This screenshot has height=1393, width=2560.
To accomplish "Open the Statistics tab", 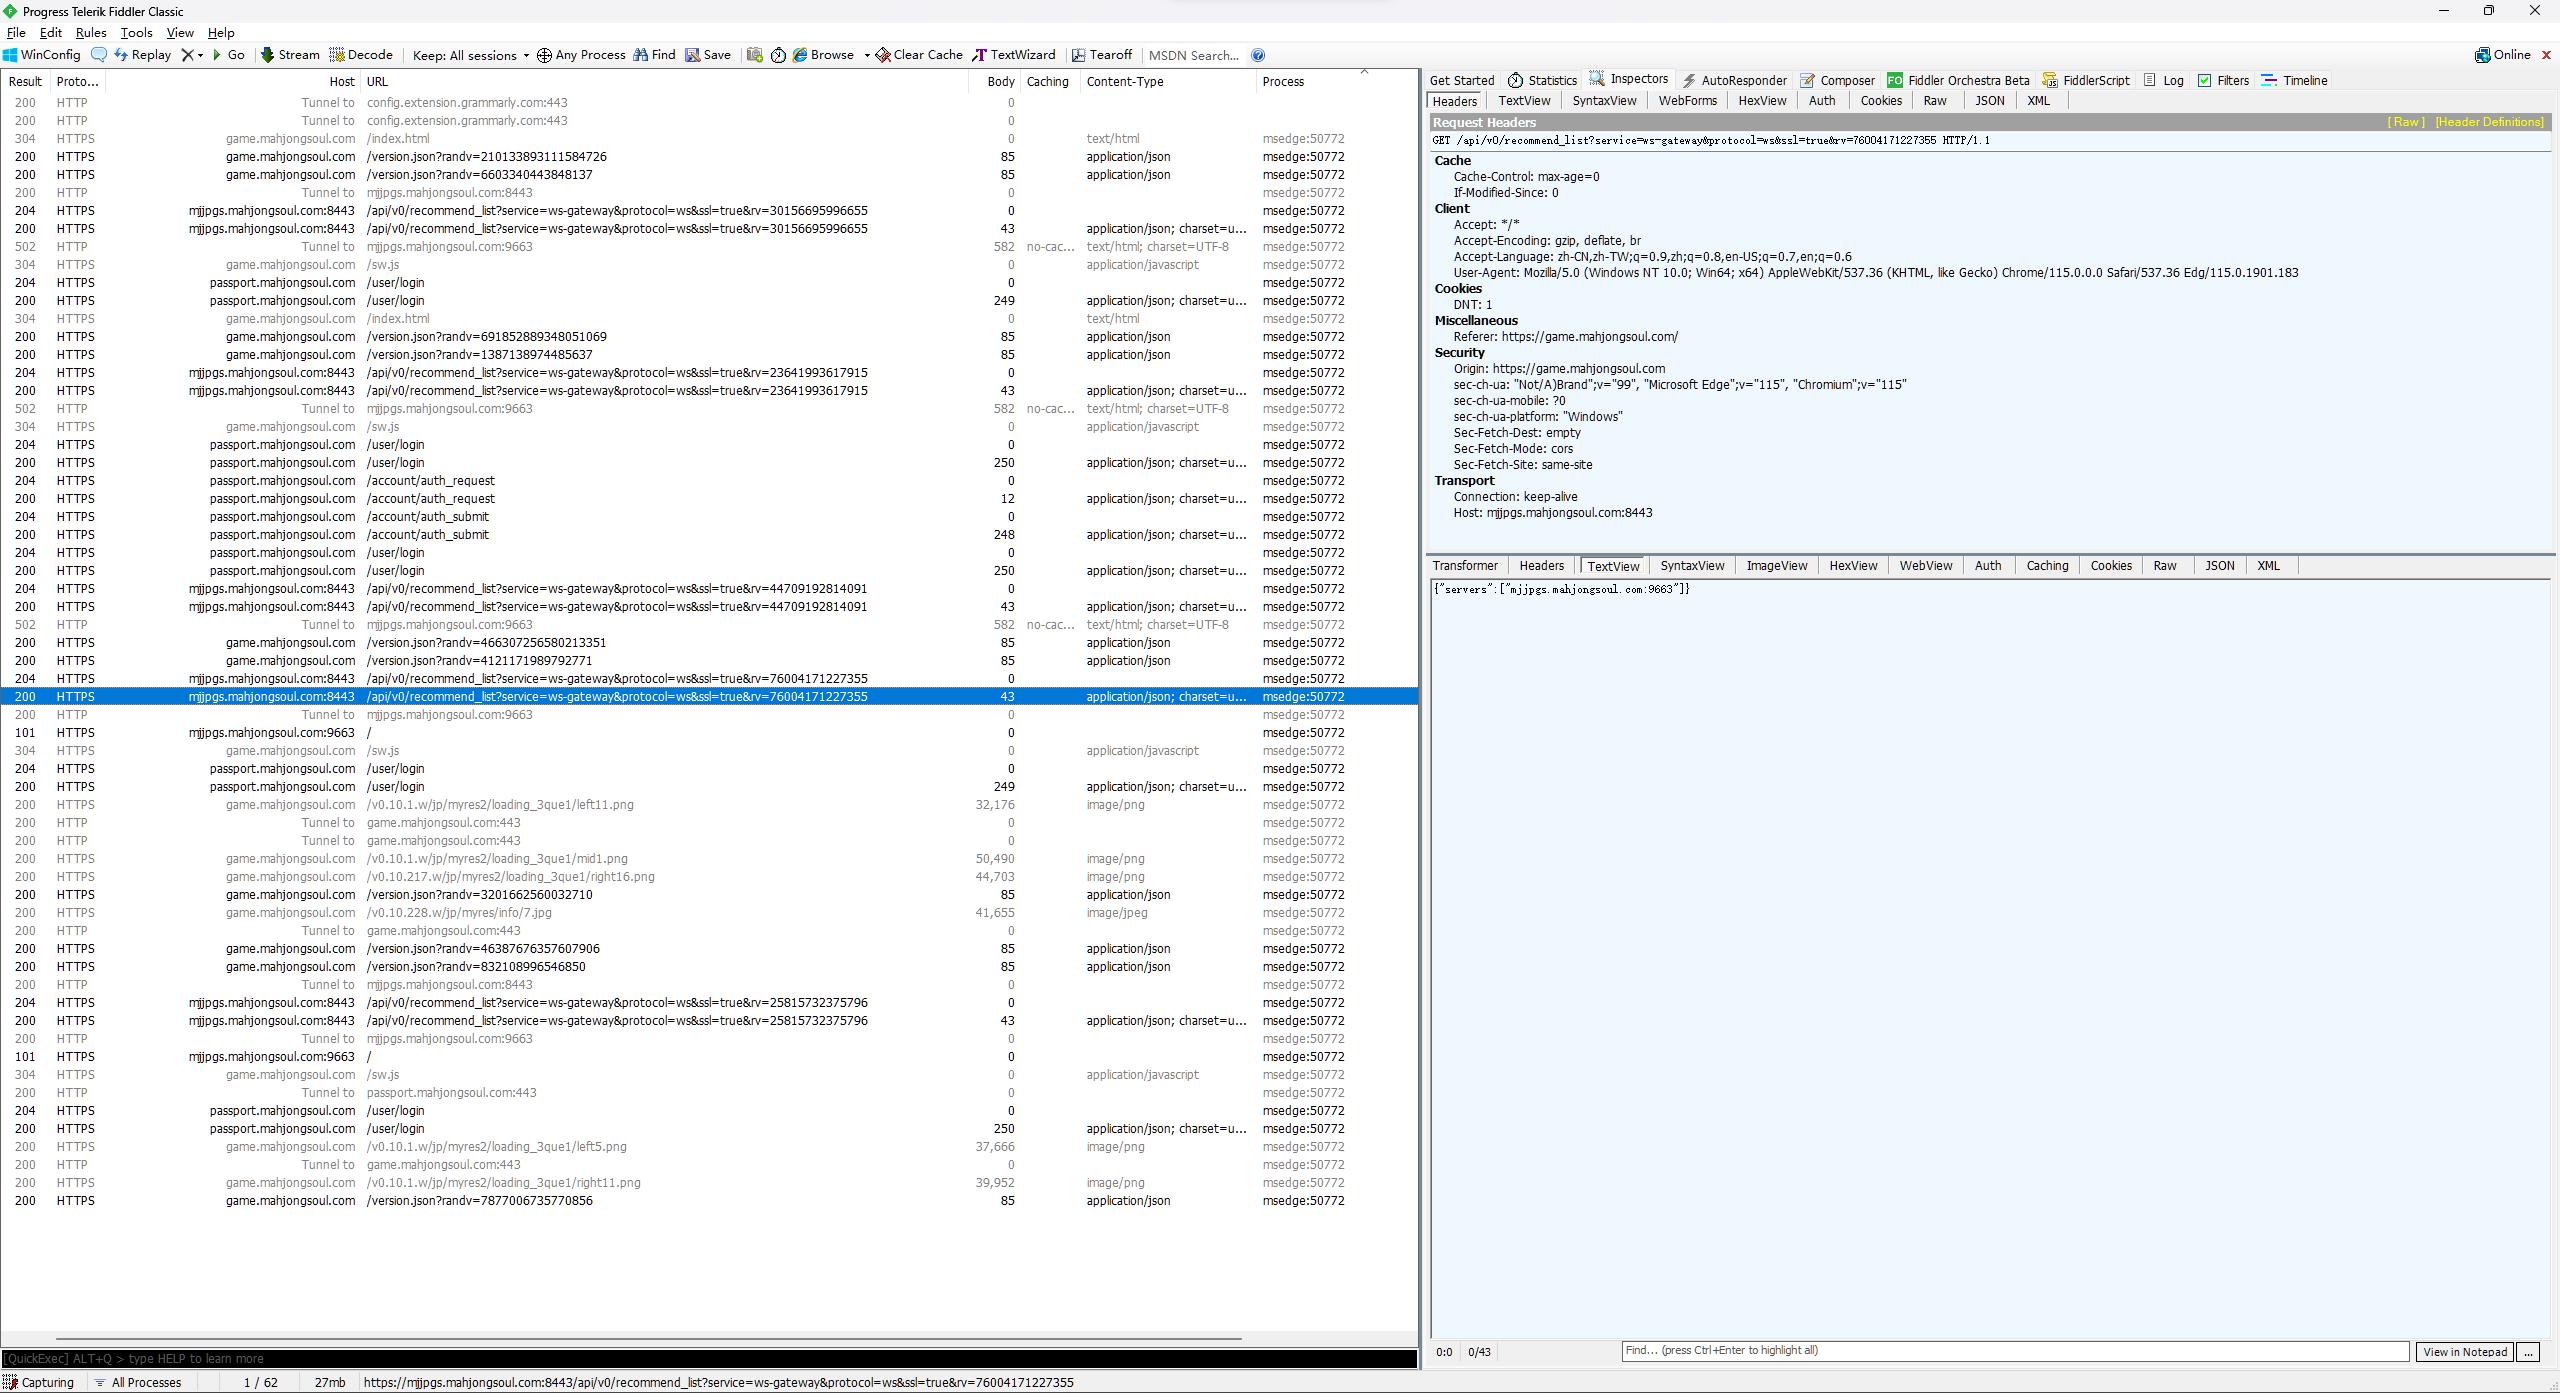I will point(1542,80).
